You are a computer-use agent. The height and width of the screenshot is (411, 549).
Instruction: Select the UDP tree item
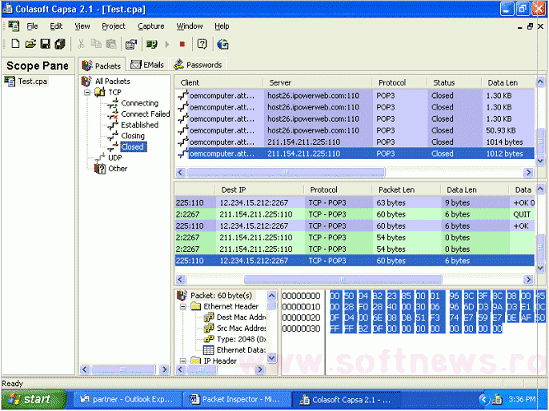click(x=115, y=158)
